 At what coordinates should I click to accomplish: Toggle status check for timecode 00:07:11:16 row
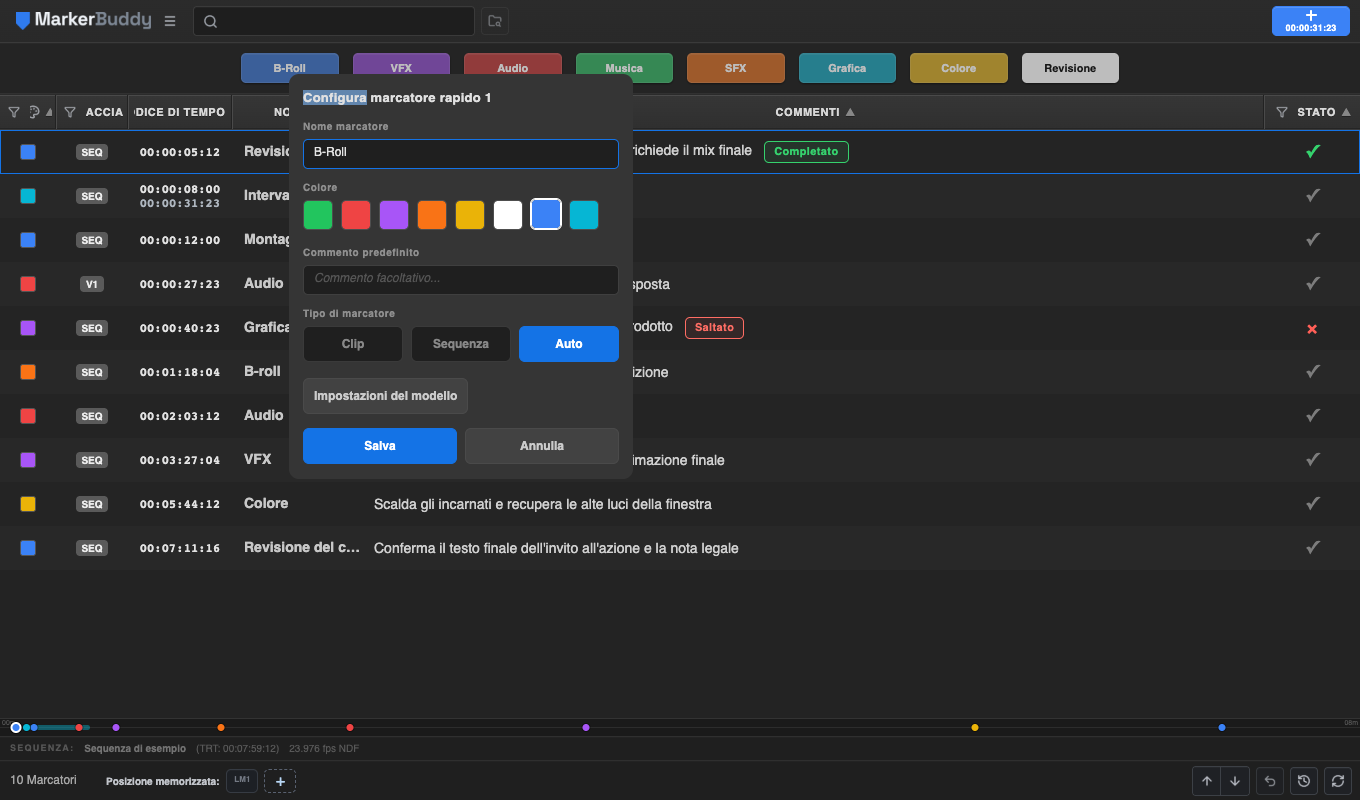pos(1312,548)
